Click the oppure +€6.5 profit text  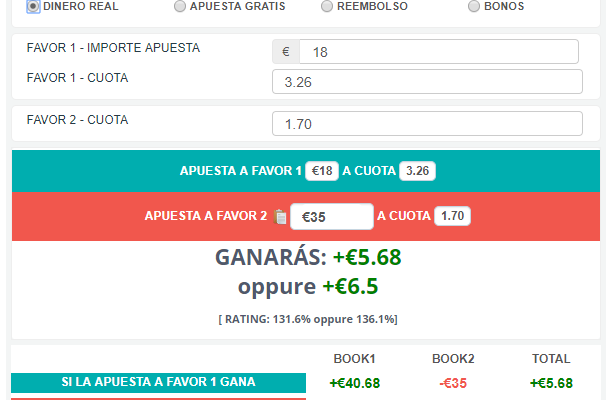pos(308,286)
